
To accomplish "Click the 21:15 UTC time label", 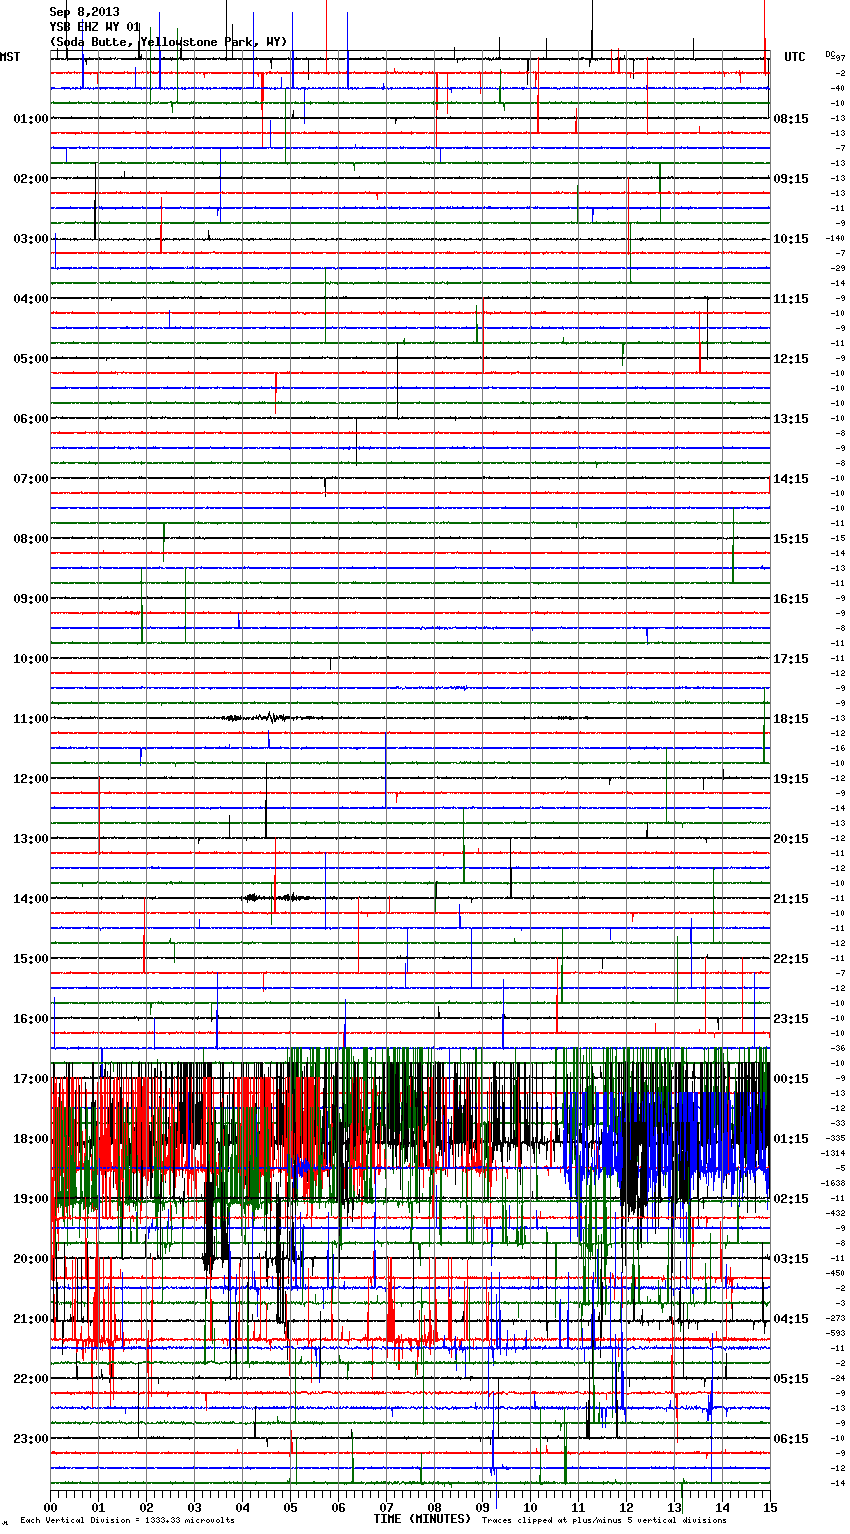I will (791, 899).
